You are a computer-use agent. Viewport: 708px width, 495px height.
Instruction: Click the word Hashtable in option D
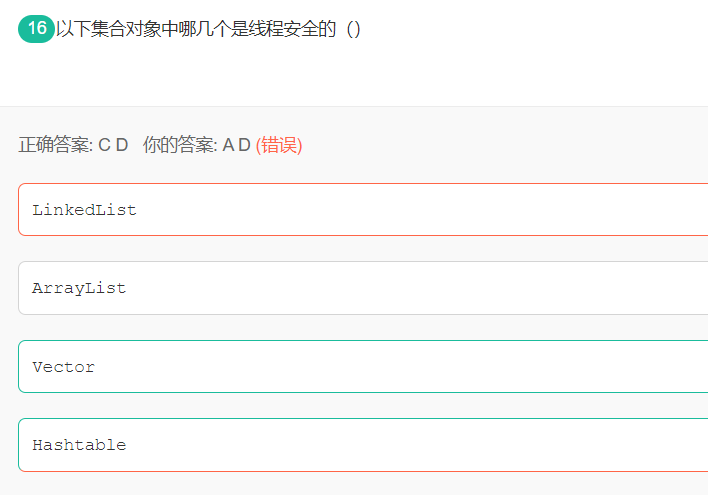click(x=79, y=445)
